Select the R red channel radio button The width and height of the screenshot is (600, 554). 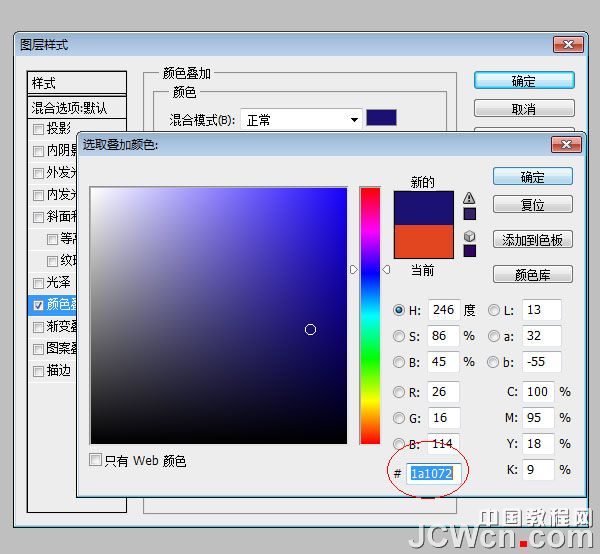(x=400, y=392)
